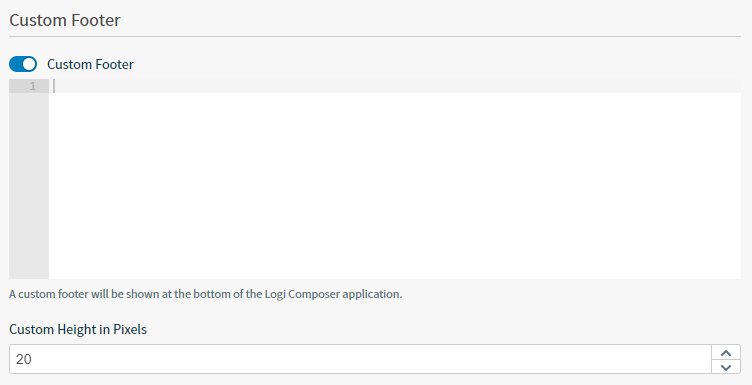
Task: Focus the Custom Height in Pixels field
Action: click(360, 359)
